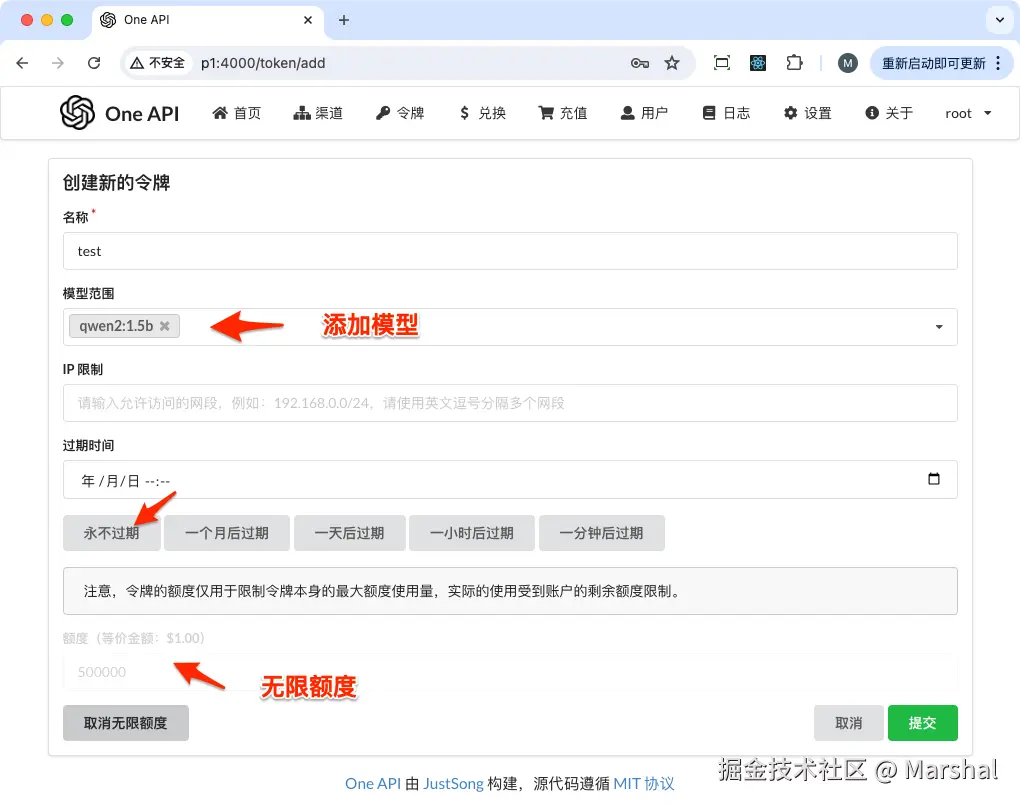Open the MIT 协议 footer link
Screen dimensions: 1020x806
click(x=644, y=783)
